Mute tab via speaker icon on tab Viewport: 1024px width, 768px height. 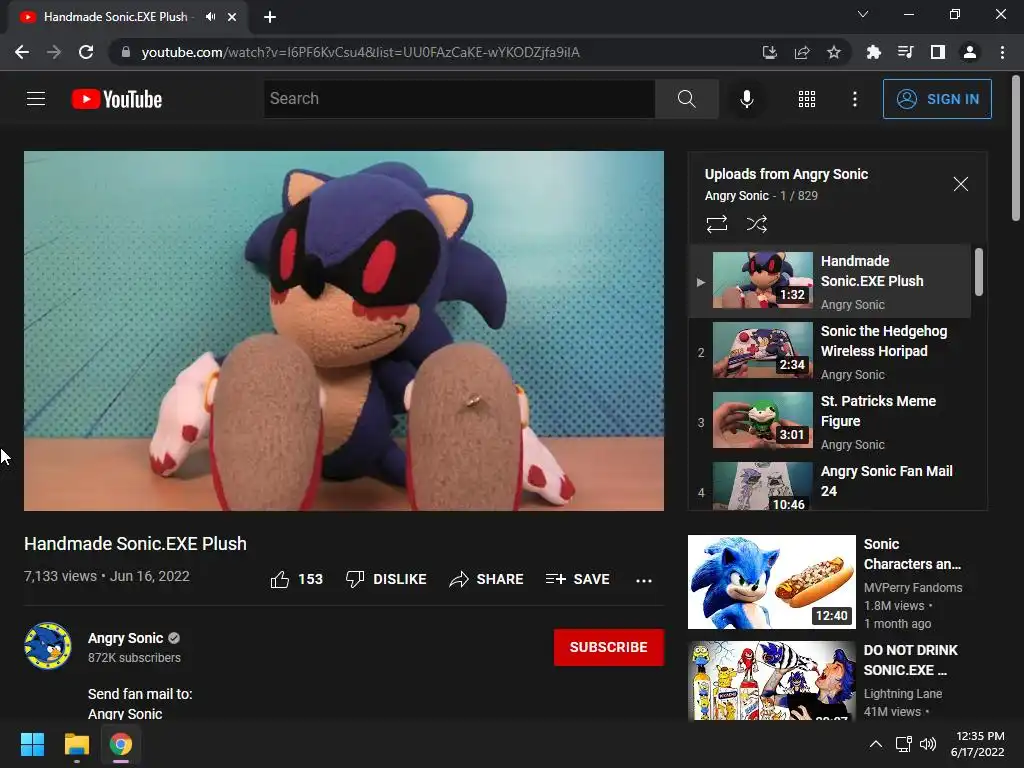pos(210,17)
